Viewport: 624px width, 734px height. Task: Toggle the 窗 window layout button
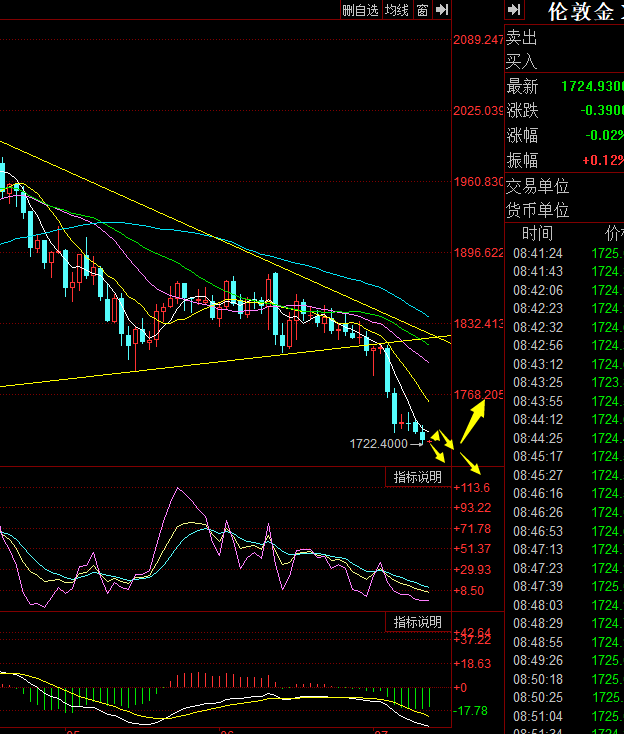coord(422,10)
